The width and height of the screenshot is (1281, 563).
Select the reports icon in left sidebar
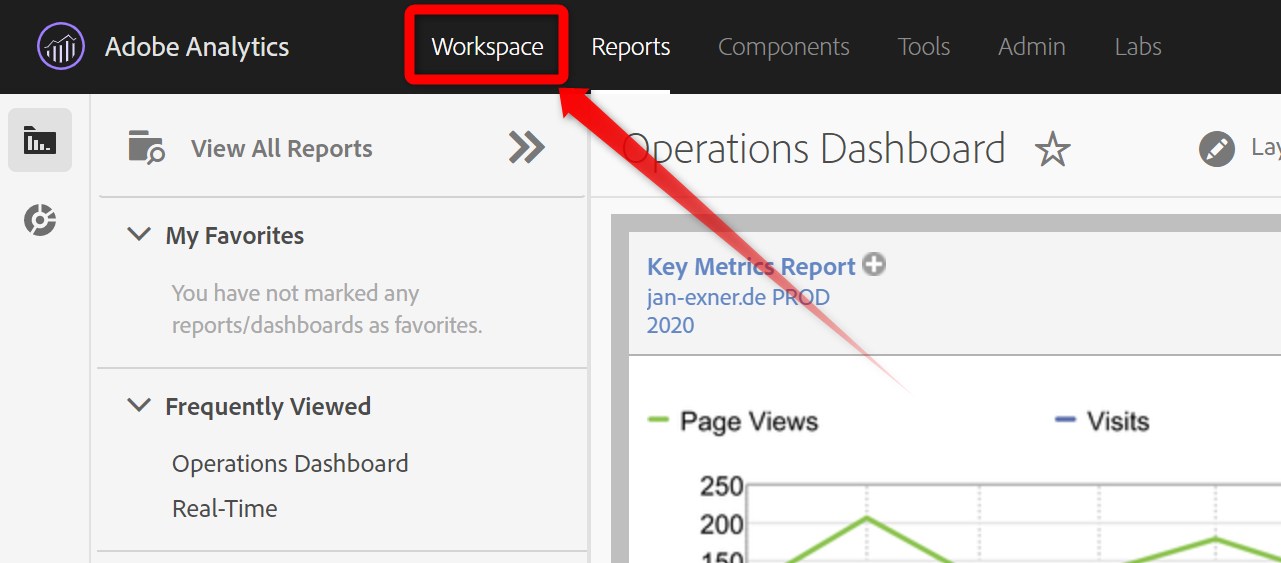(x=40, y=140)
